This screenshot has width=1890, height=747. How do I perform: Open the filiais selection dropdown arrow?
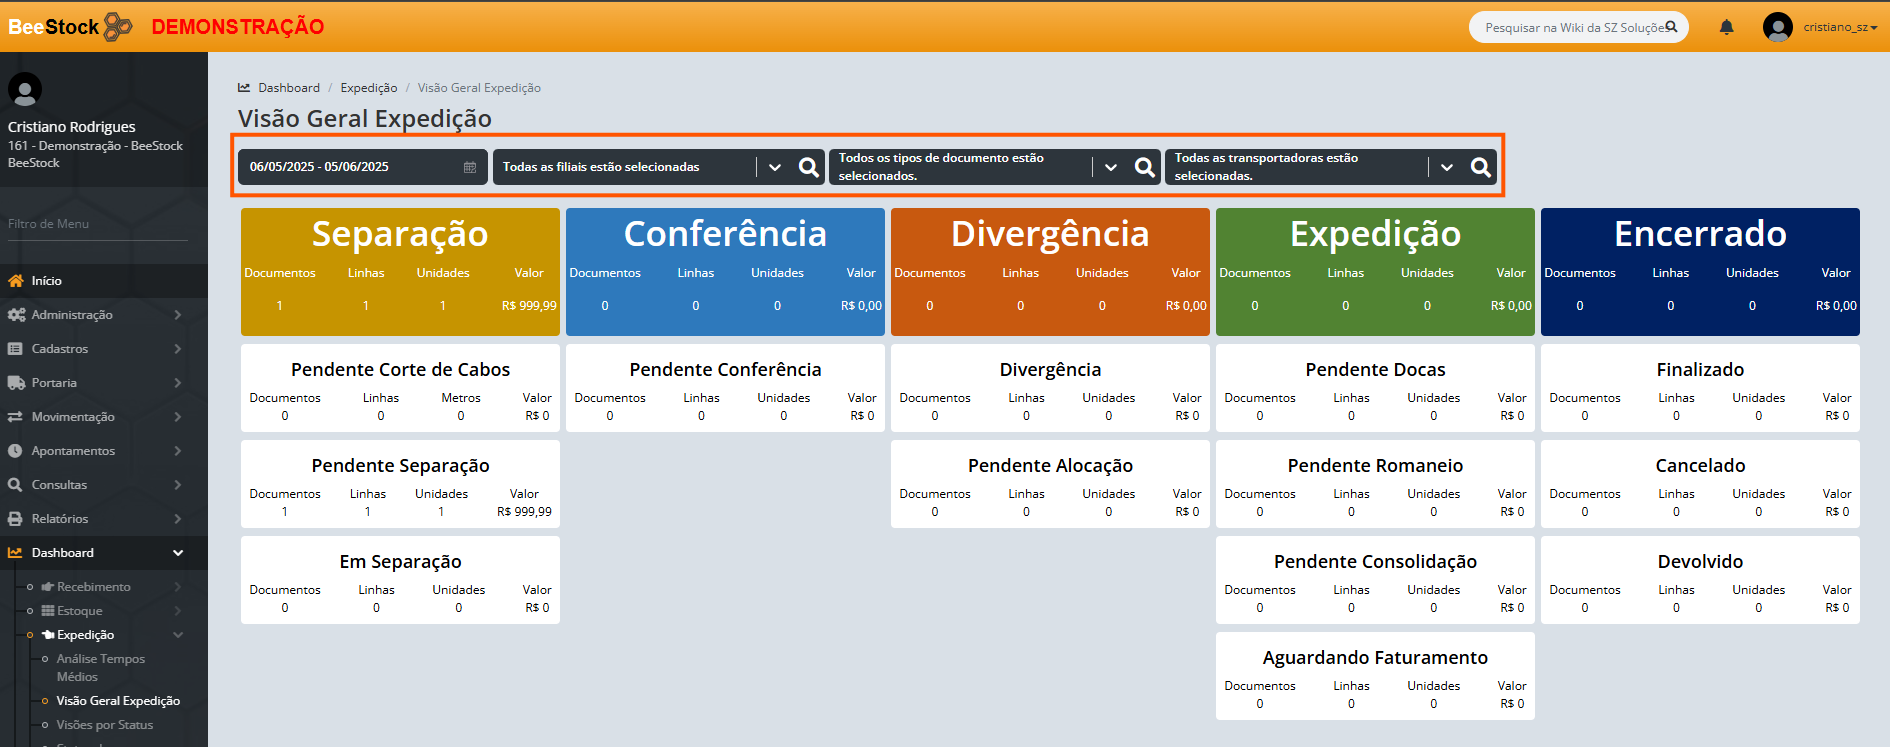tap(775, 167)
